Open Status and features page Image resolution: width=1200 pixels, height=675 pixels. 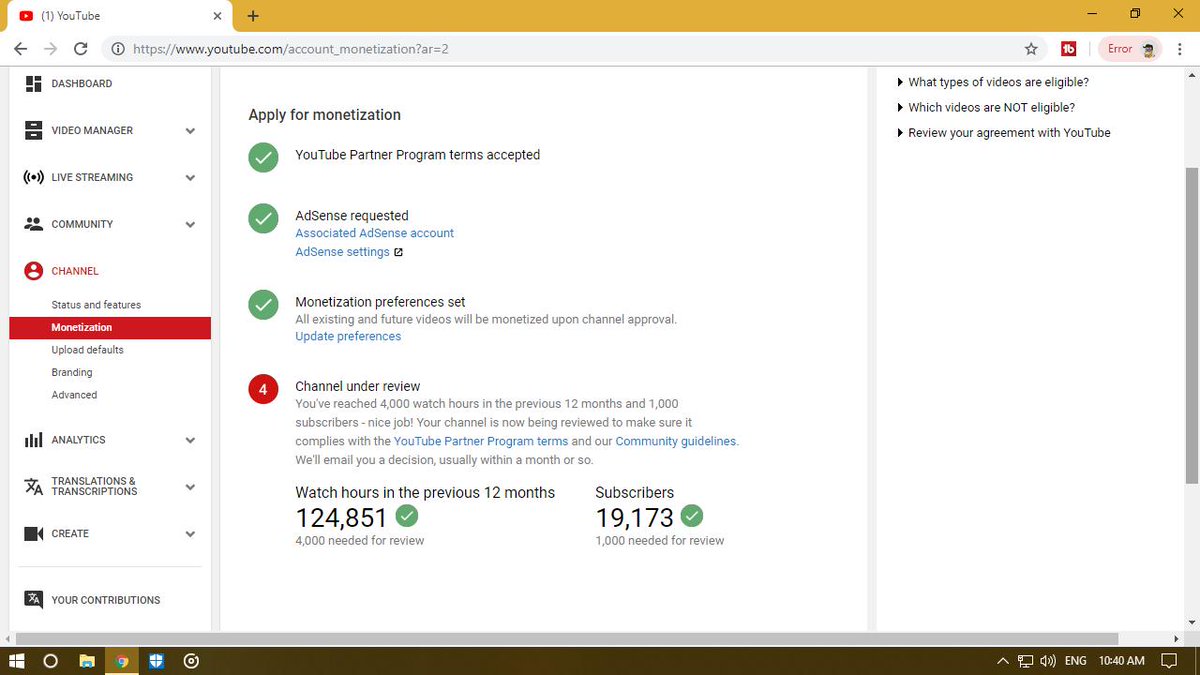point(96,305)
